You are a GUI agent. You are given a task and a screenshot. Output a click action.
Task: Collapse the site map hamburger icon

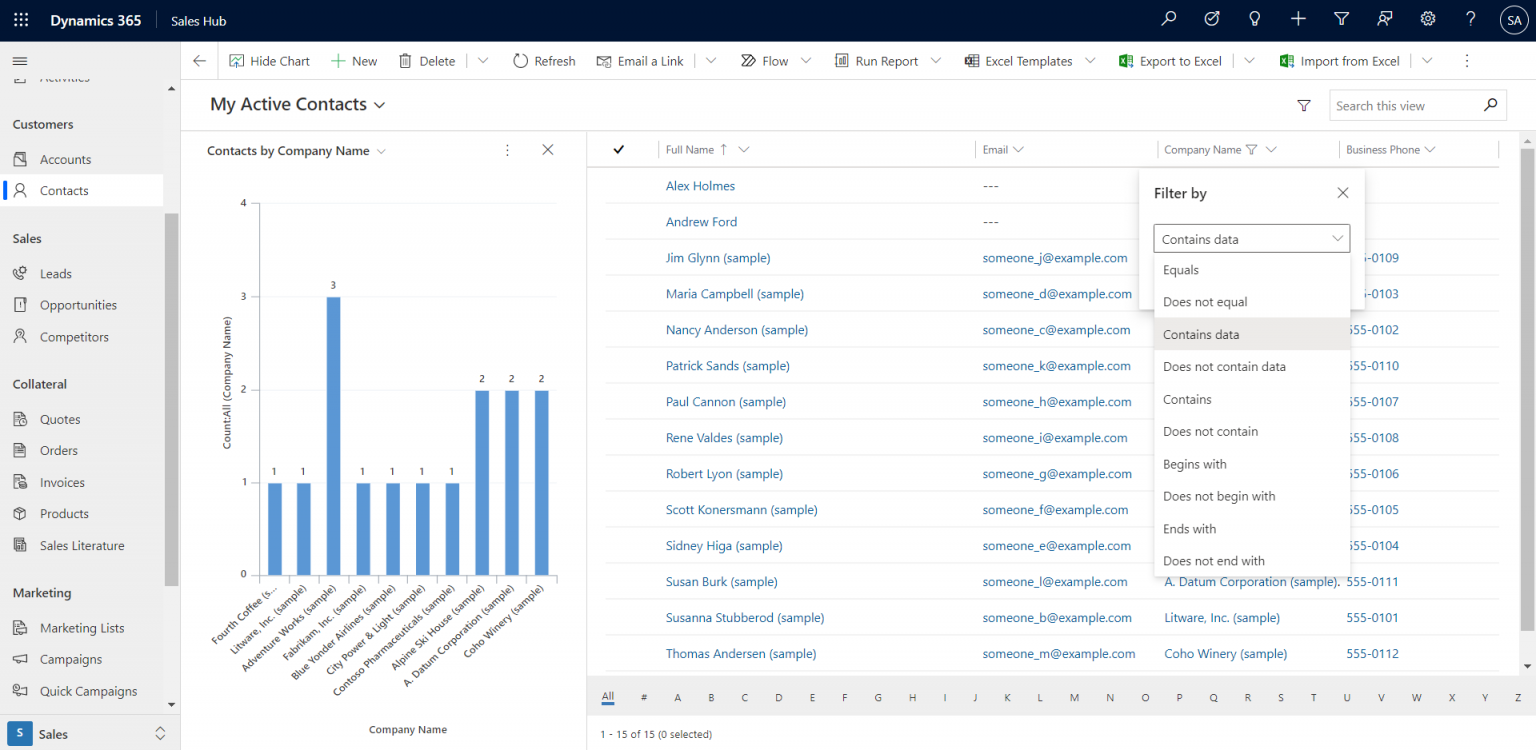pyautogui.click(x=20, y=61)
